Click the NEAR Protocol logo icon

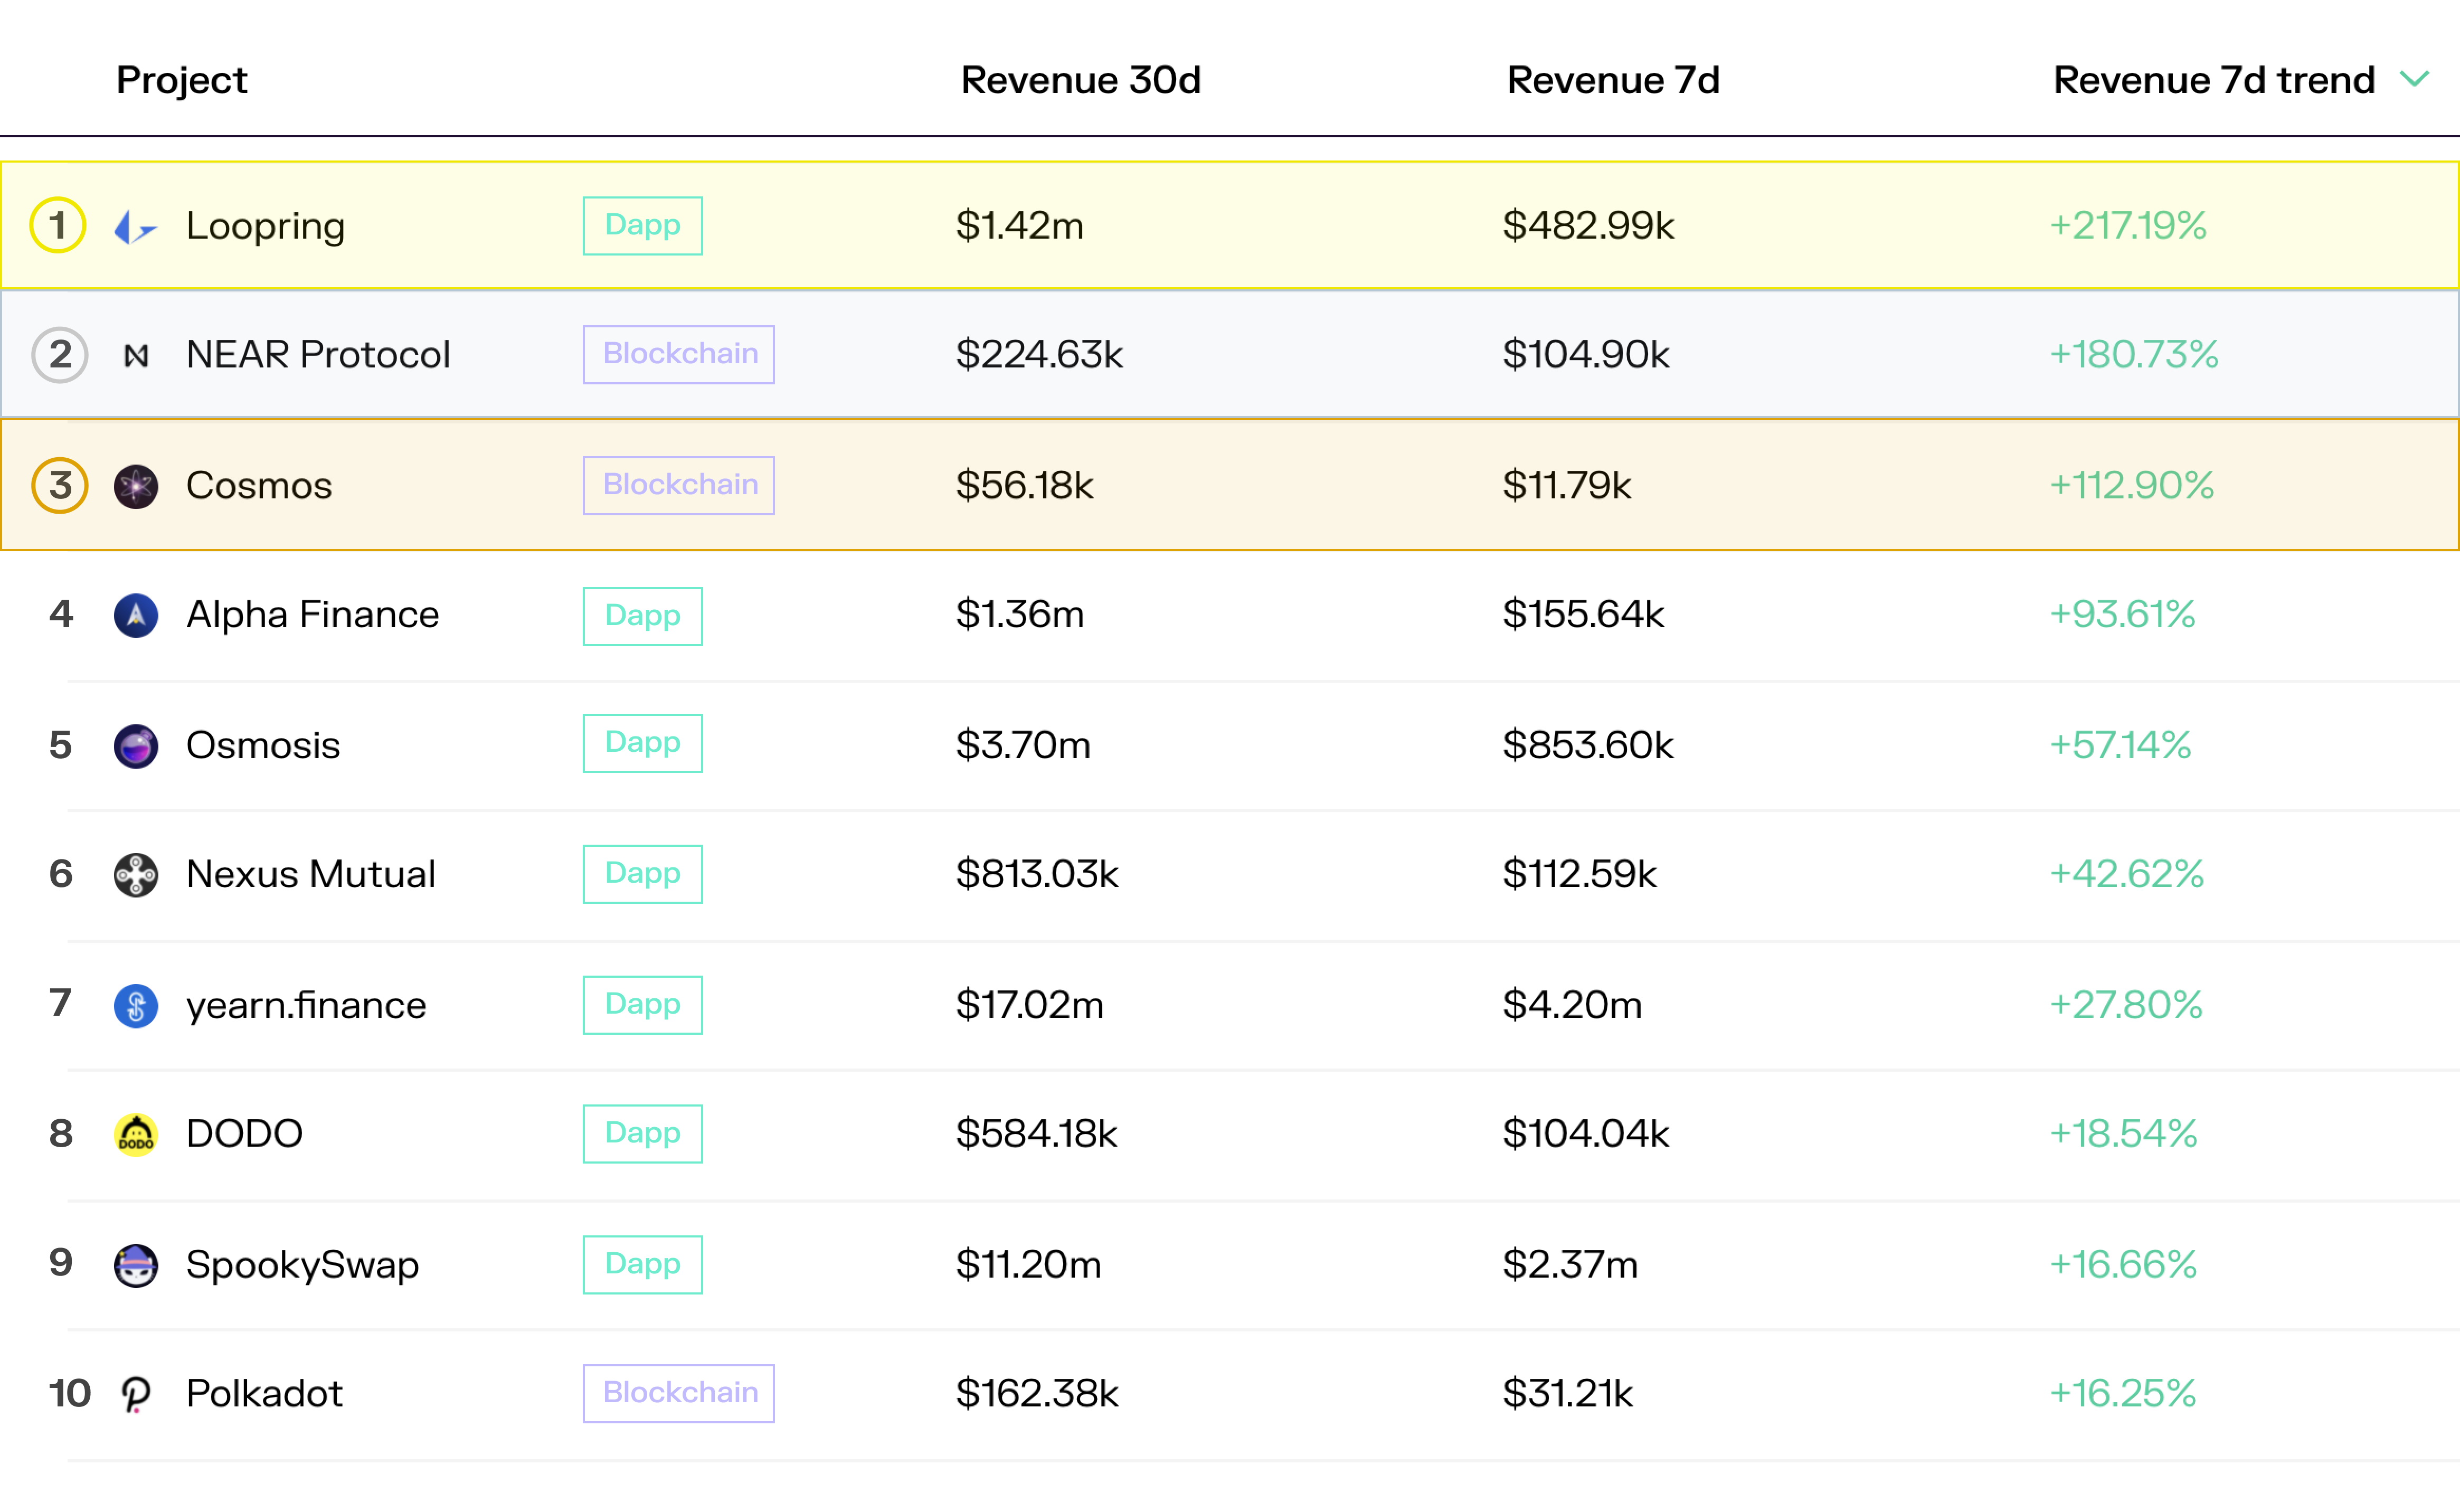click(x=136, y=356)
